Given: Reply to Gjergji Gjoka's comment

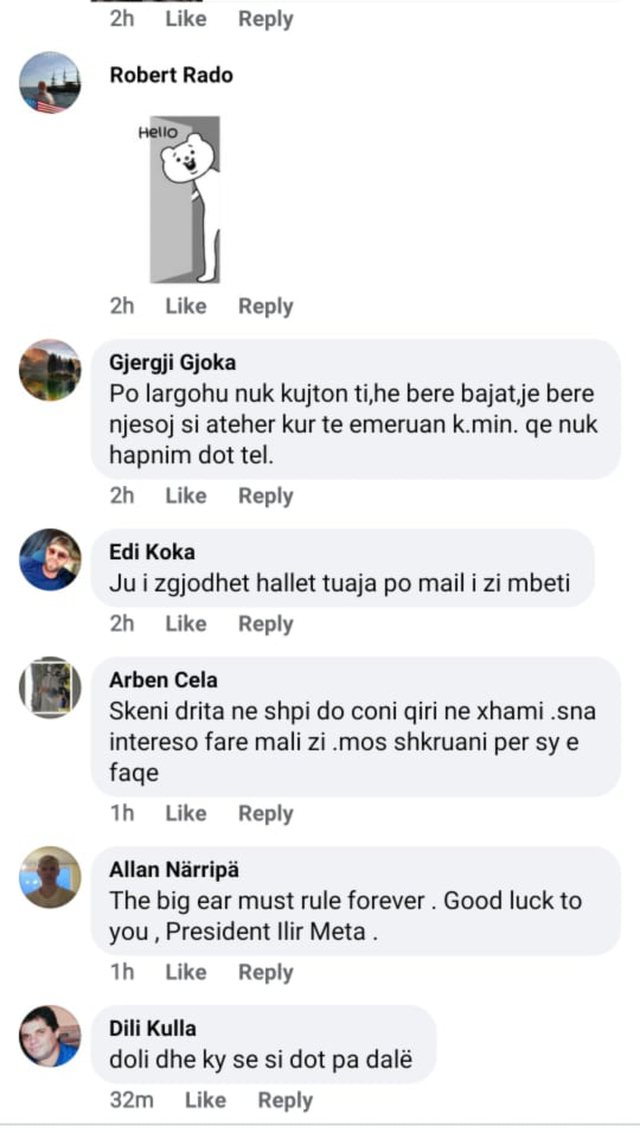Looking at the screenshot, I should (x=265, y=495).
